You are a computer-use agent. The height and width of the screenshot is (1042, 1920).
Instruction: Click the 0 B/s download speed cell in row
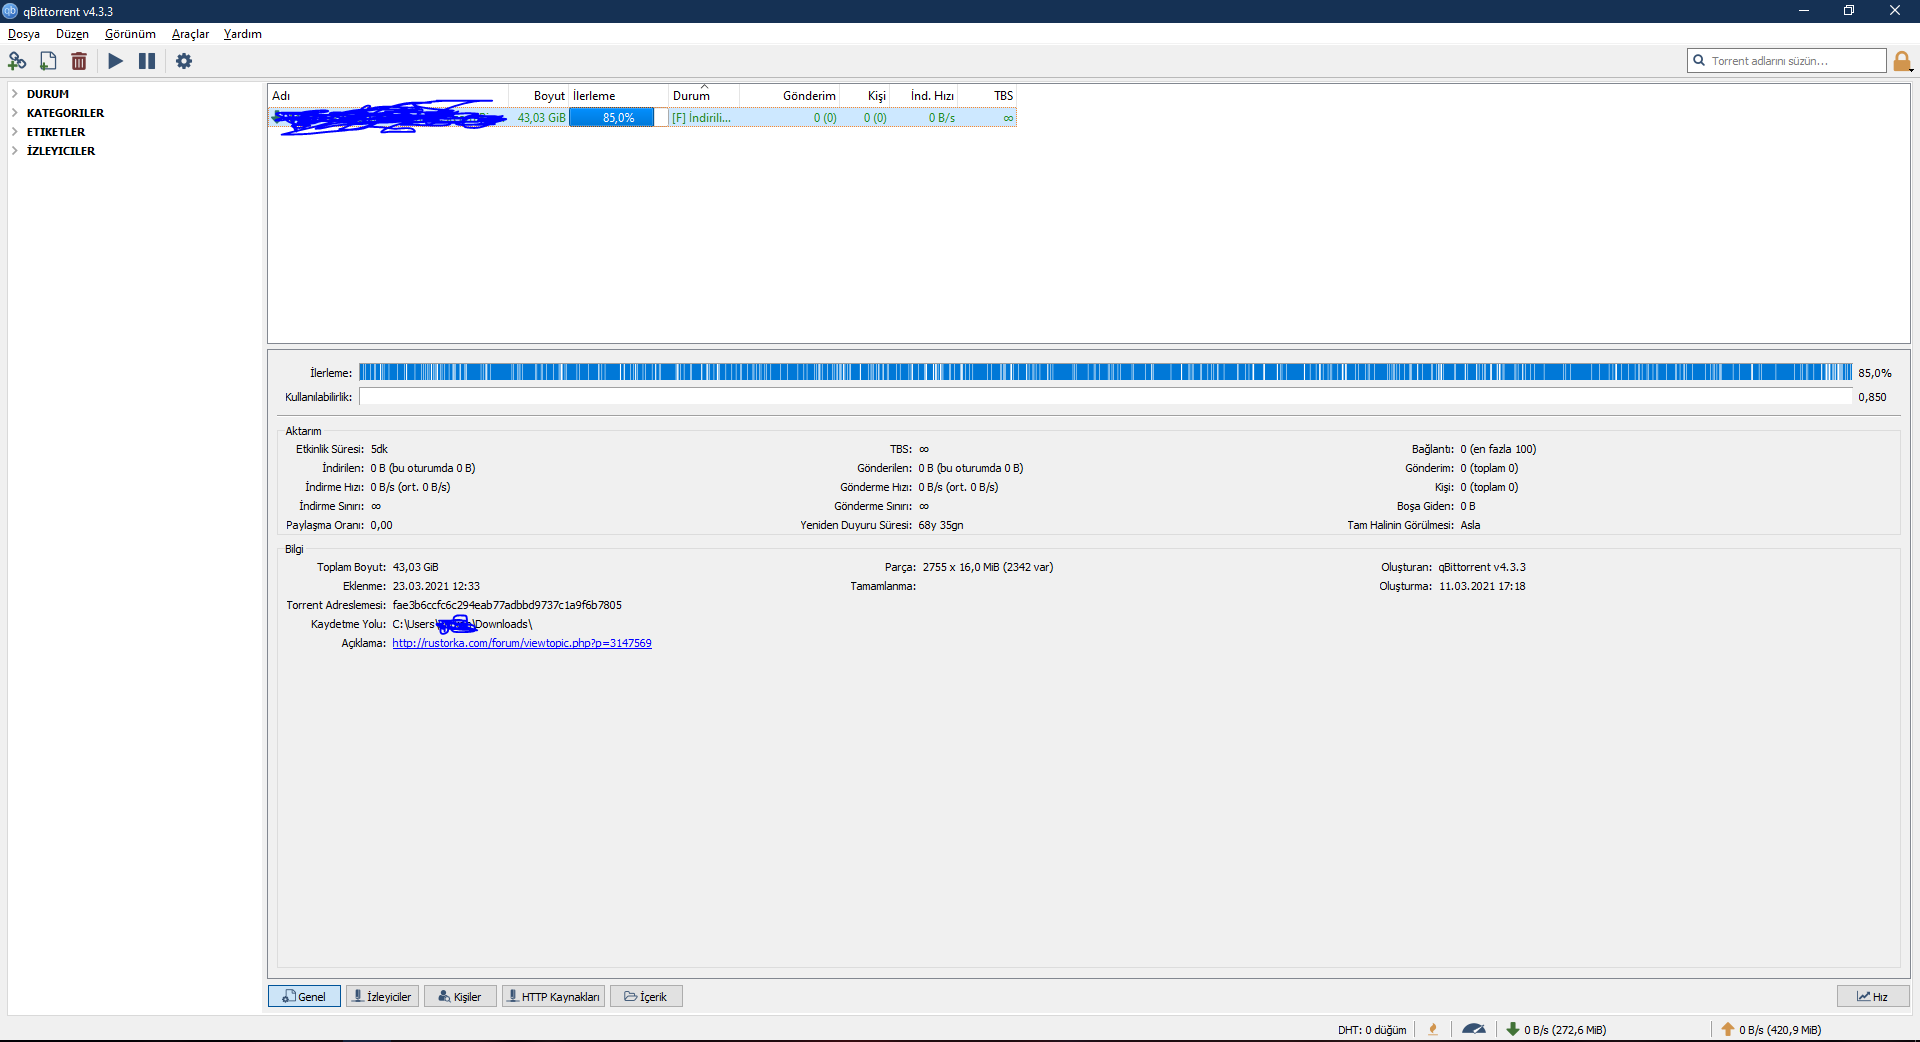point(941,118)
